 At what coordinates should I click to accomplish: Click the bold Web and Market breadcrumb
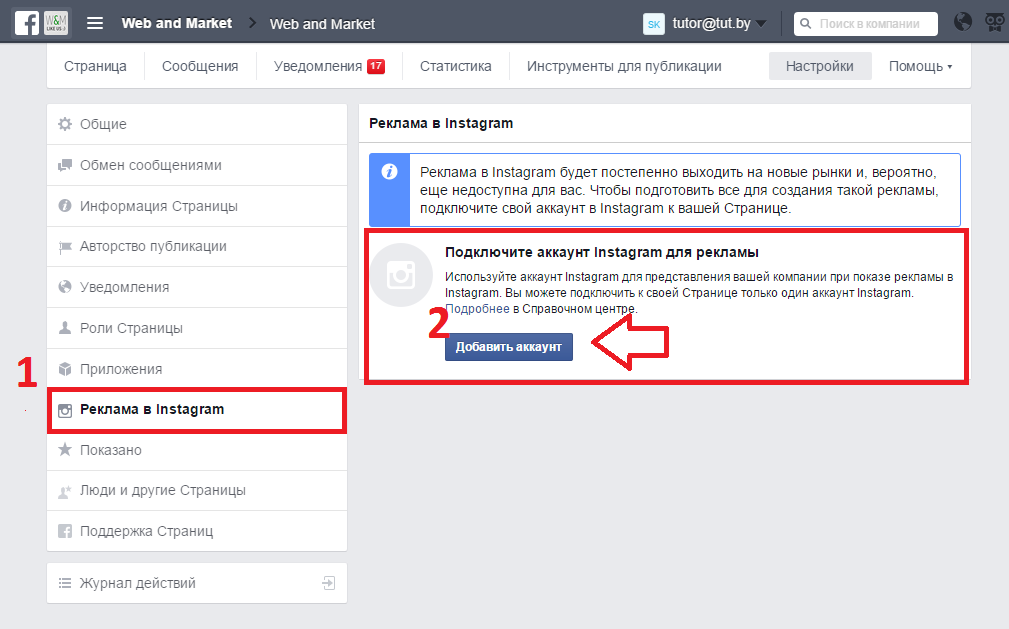pyautogui.click(x=176, y=23)
